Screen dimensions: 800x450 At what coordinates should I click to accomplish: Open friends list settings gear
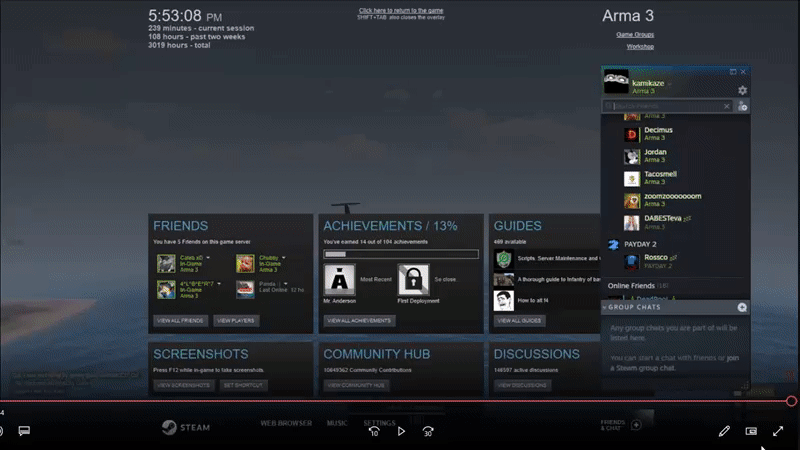(742, 90)
